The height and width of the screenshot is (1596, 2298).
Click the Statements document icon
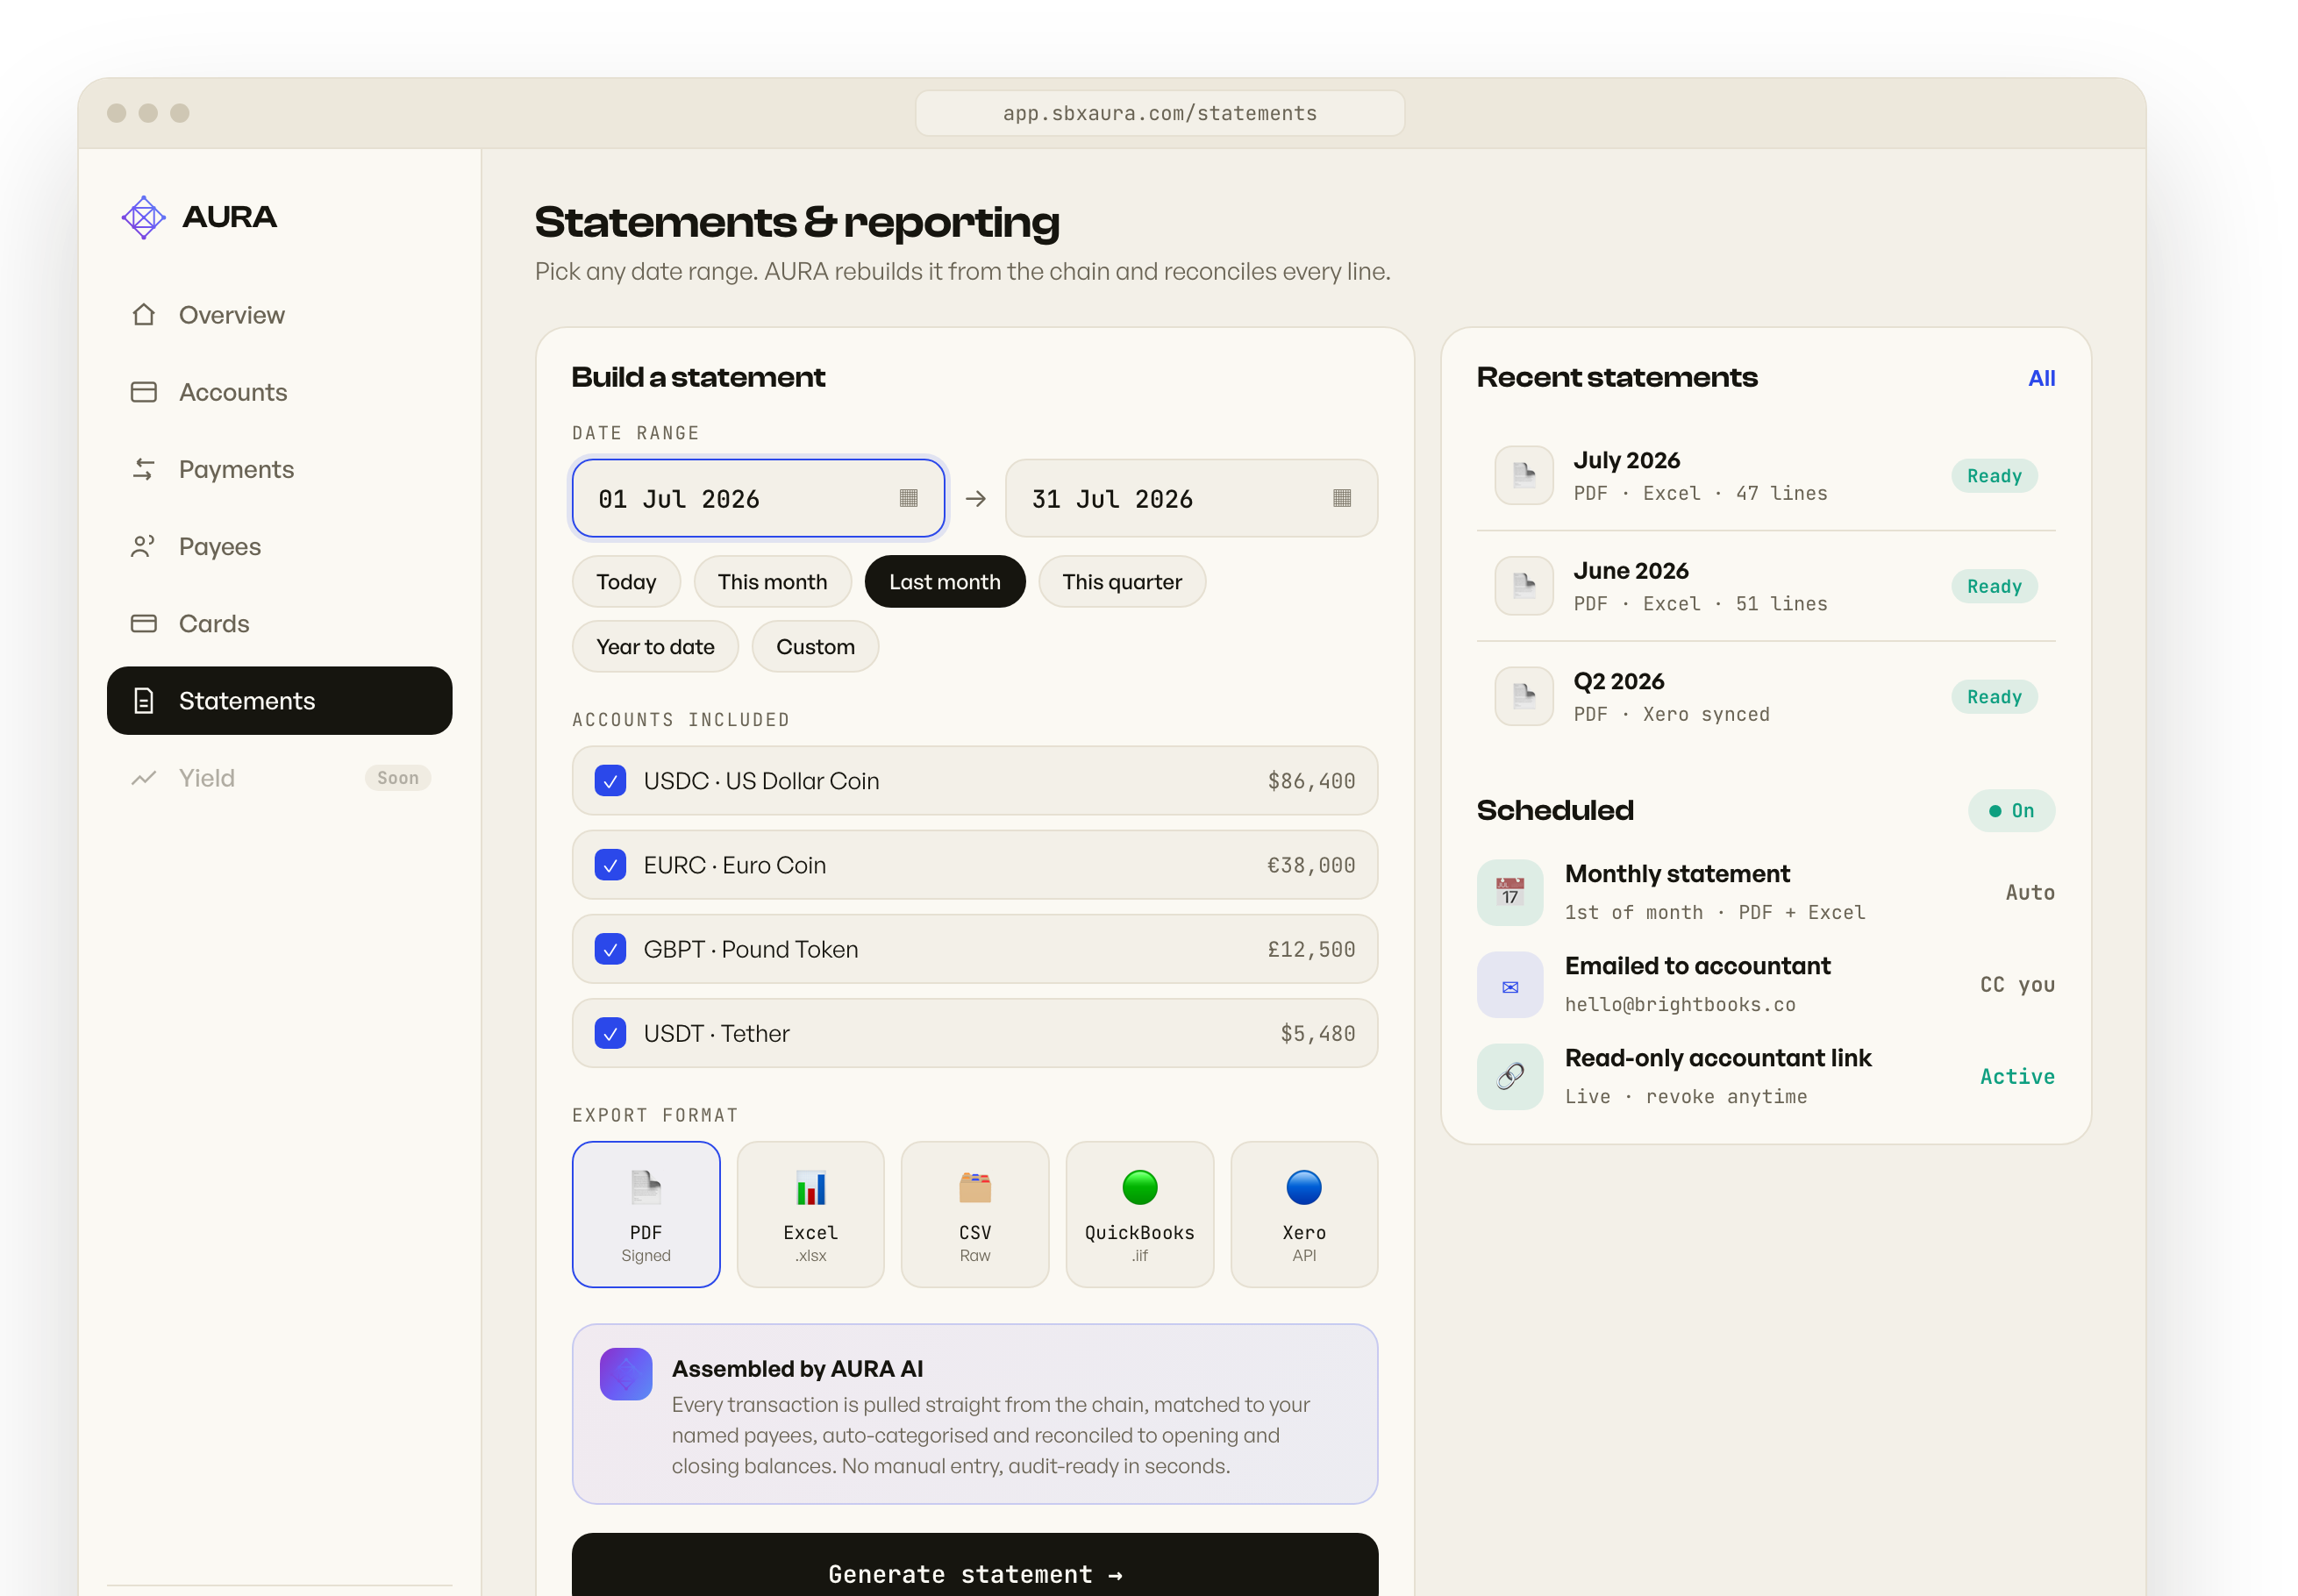click(x=143, y=700)
